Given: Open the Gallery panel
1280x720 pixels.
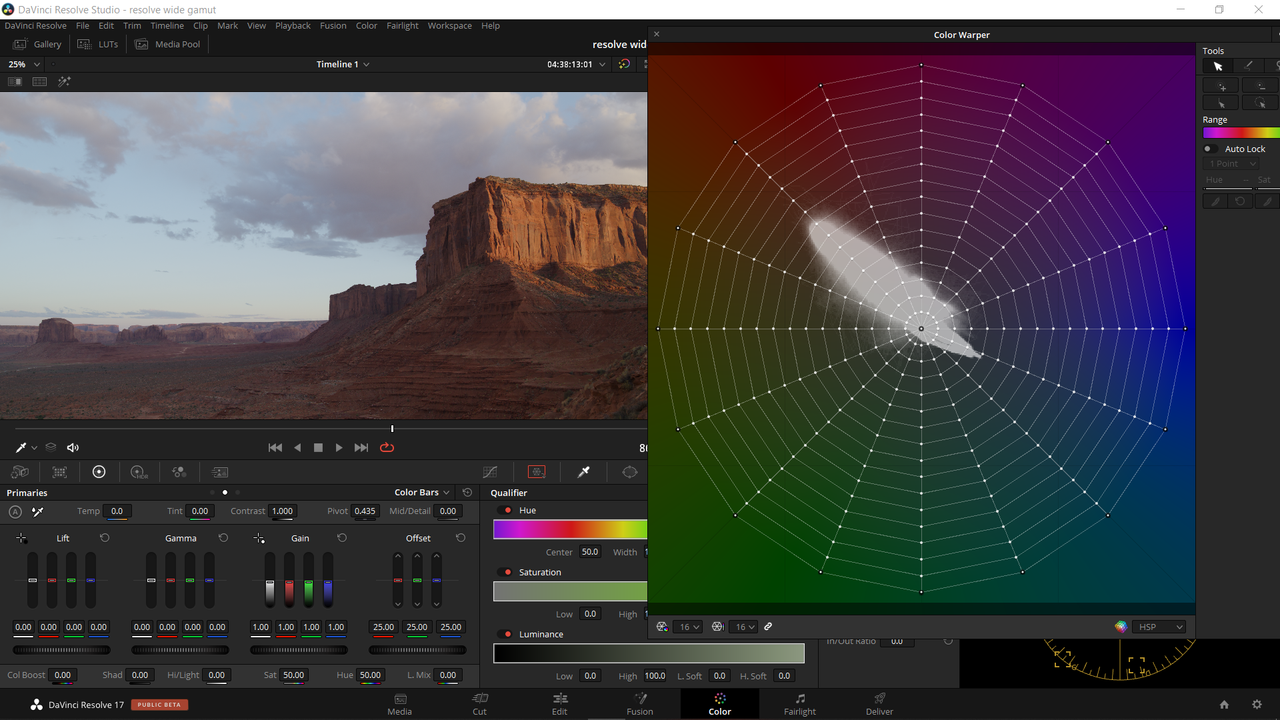Looking at the screenshot, I should (38, 44).
